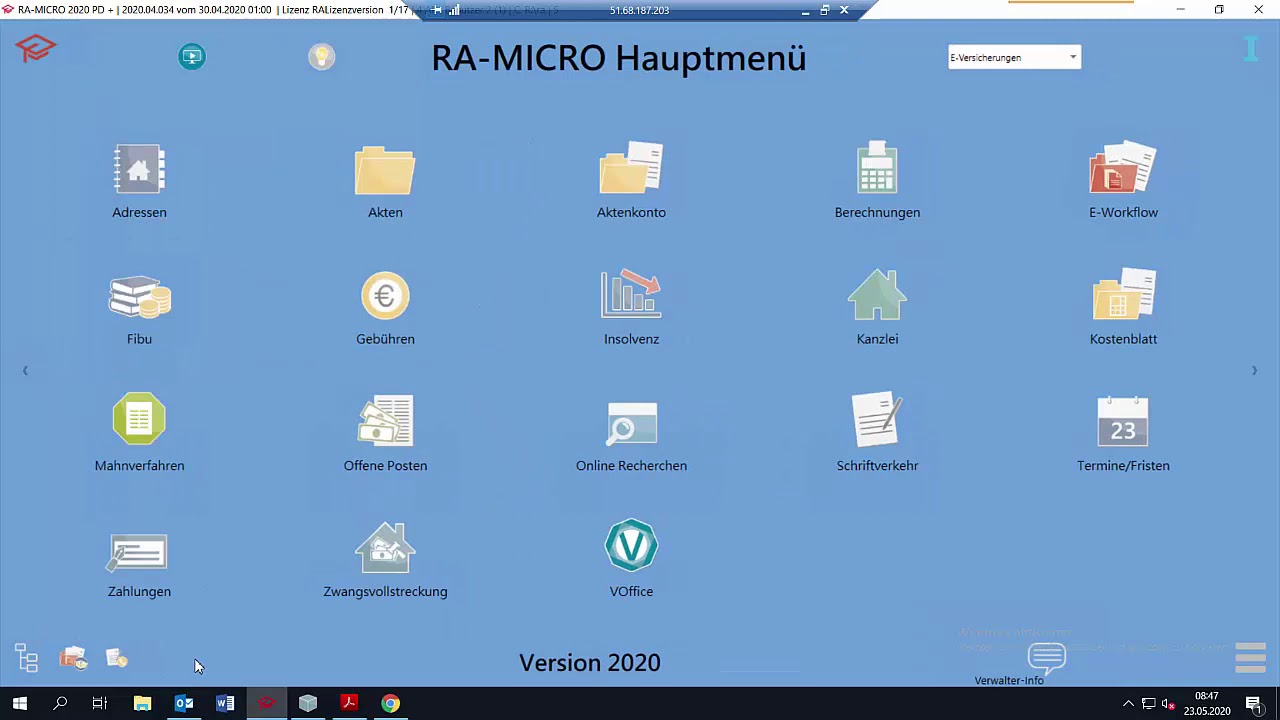Image resolution: width=1280 pixels, height=720 pixels.
Task: Click the red folder icon beside tree icon
Action: click(x=73, y=658)
